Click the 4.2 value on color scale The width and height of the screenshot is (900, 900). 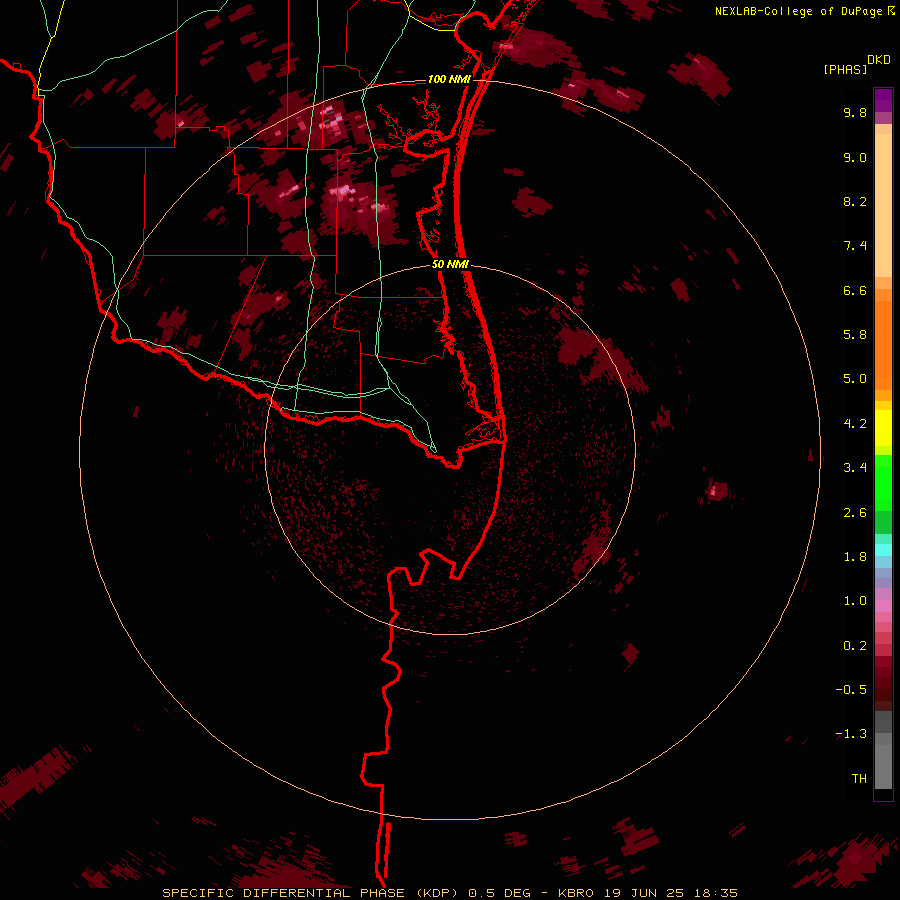tap(855, 424)
